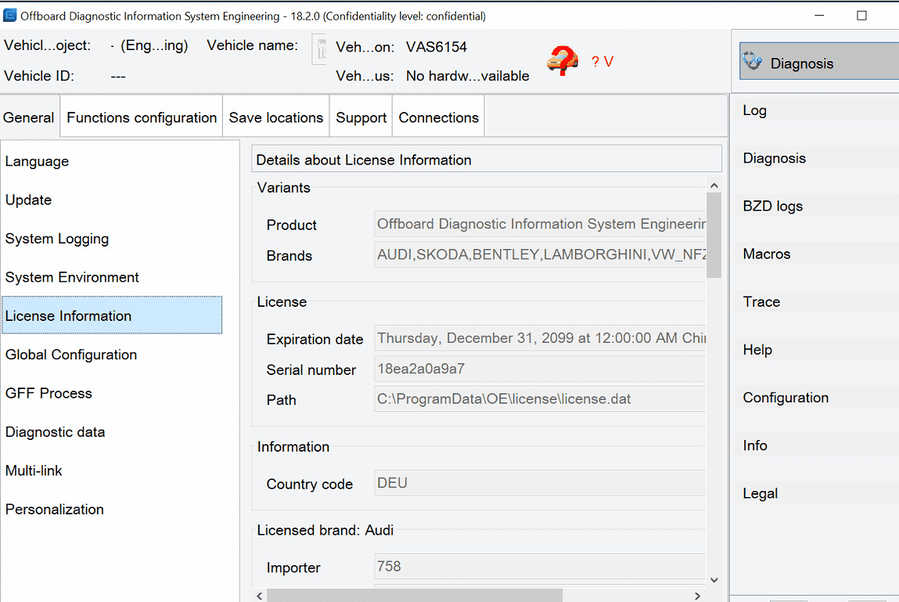Click the license Path text field

click(x=540, y=399)
